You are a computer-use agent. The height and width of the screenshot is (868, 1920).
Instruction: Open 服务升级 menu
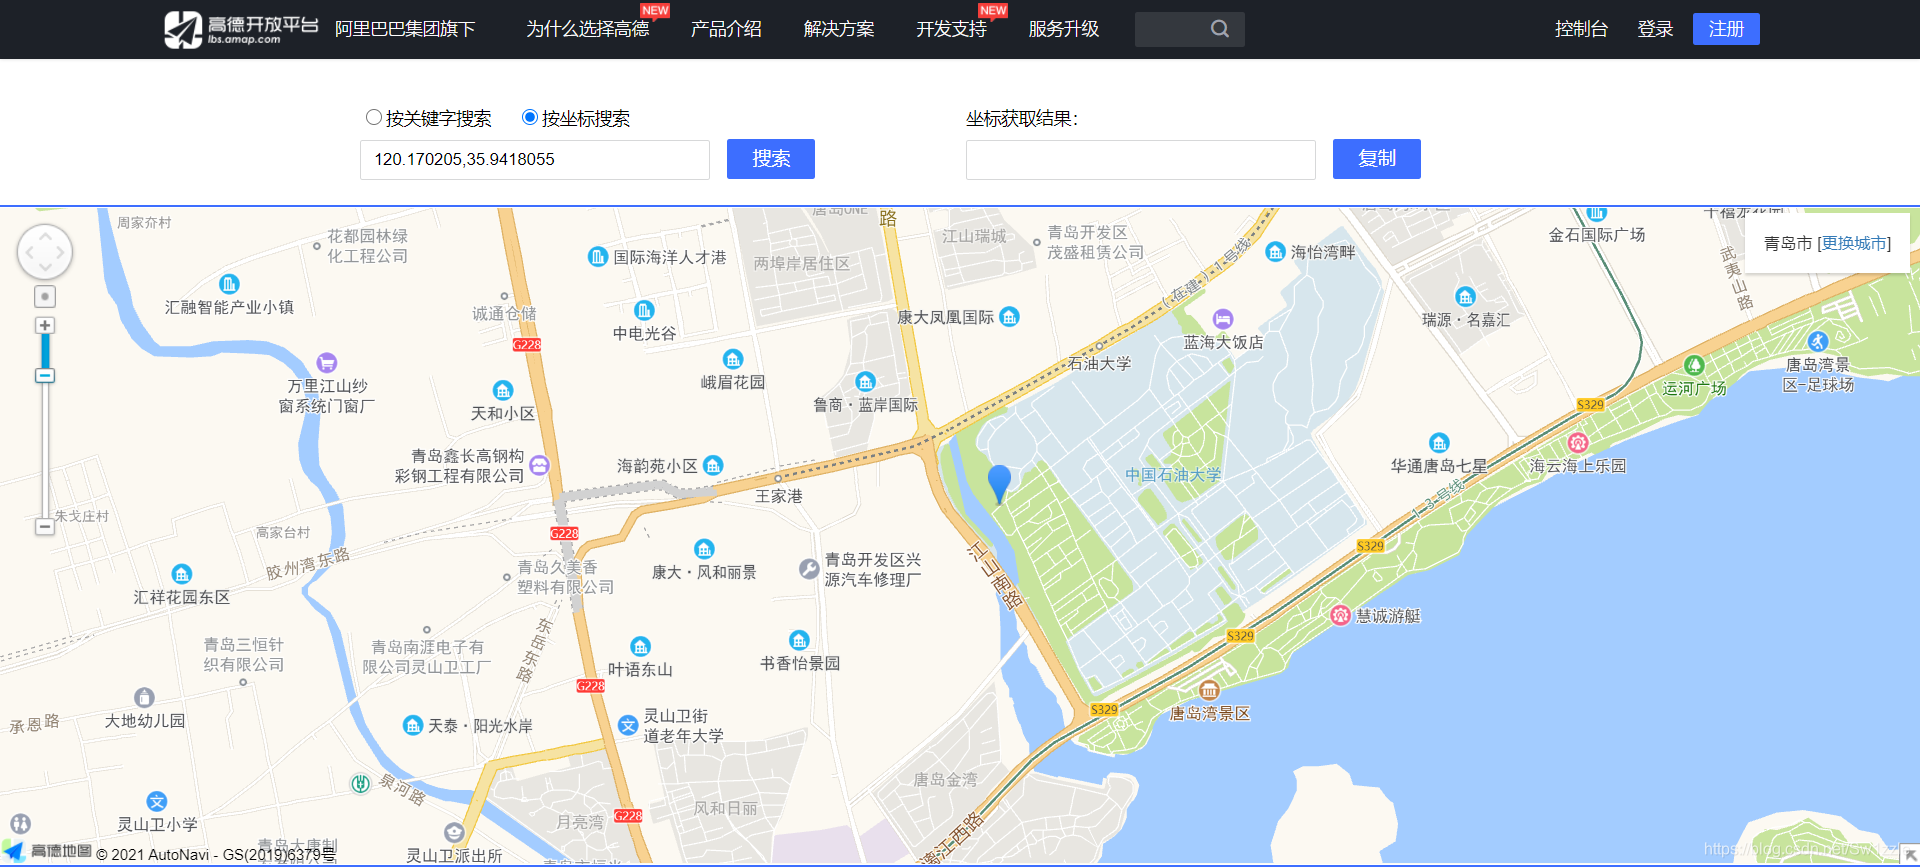pyautogui.click(x=1064, y=29)
